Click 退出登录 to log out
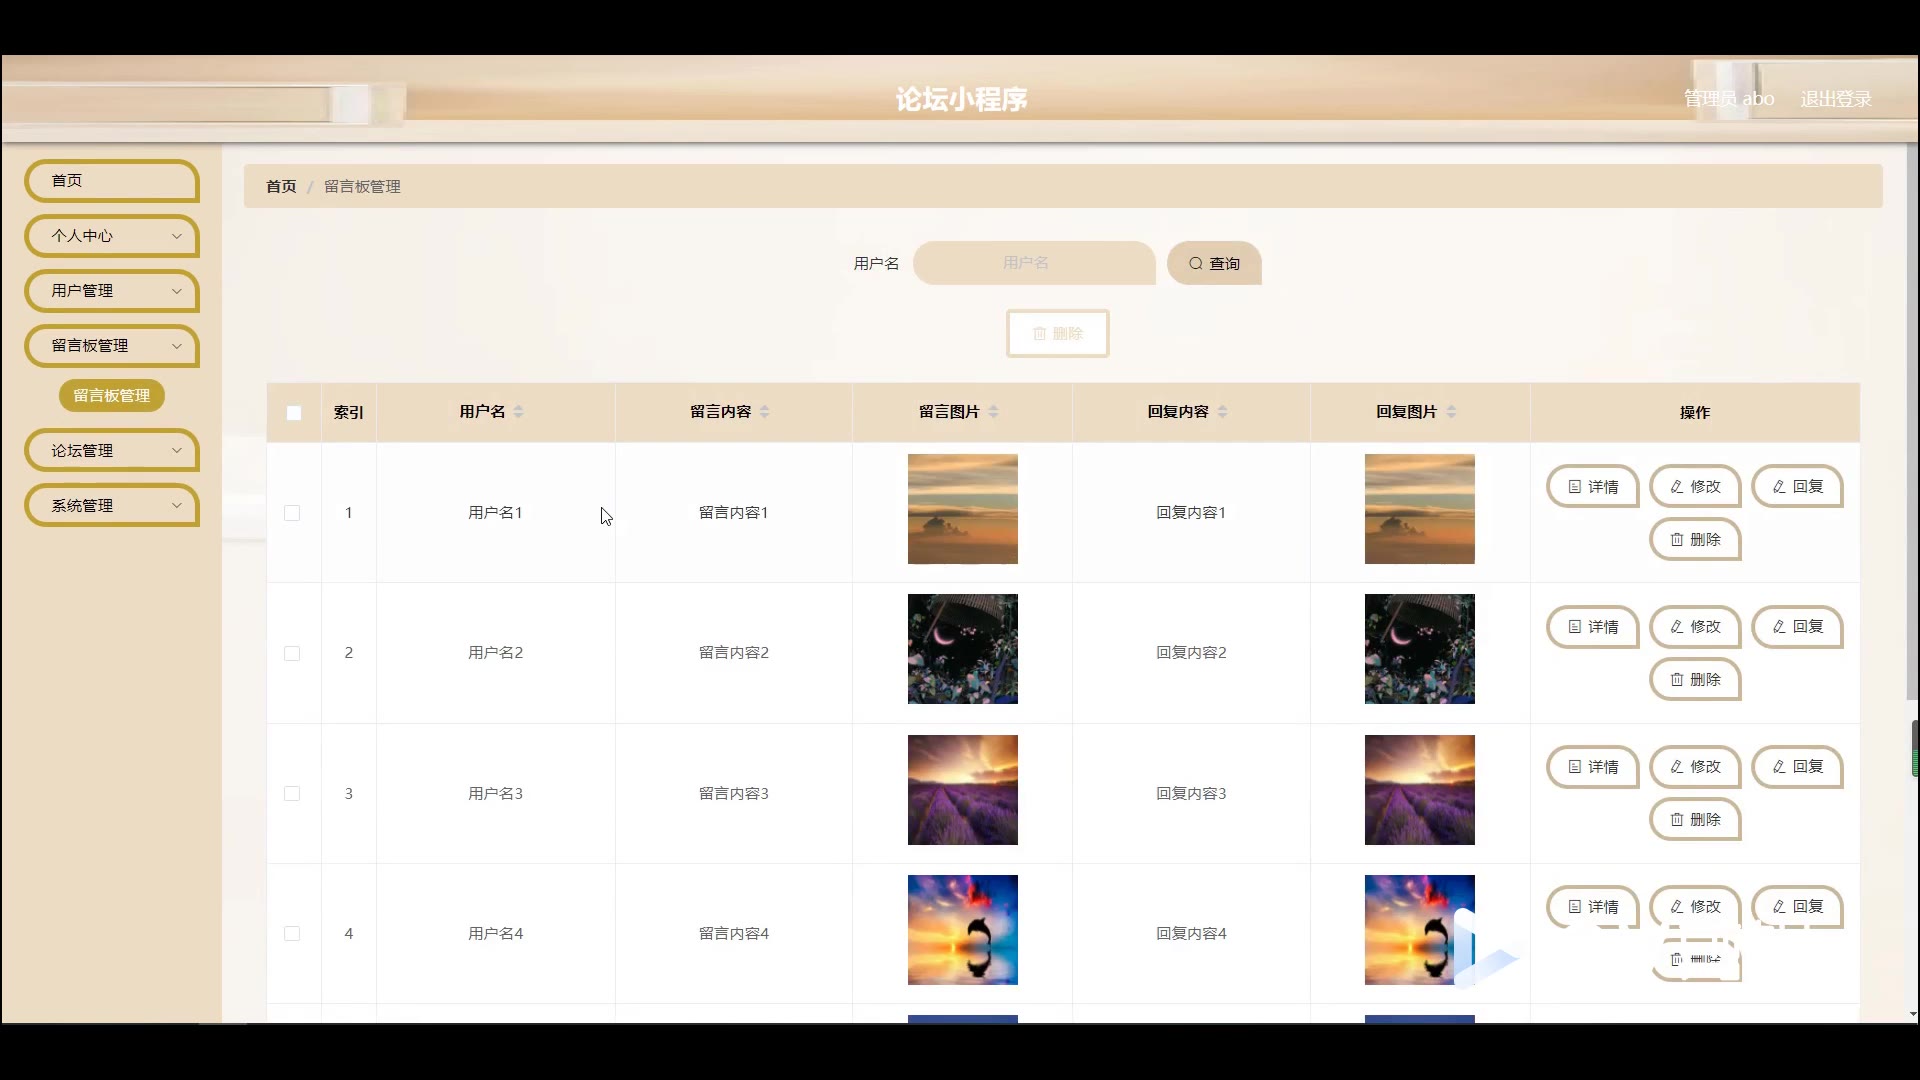 (x=1836, y=99)
